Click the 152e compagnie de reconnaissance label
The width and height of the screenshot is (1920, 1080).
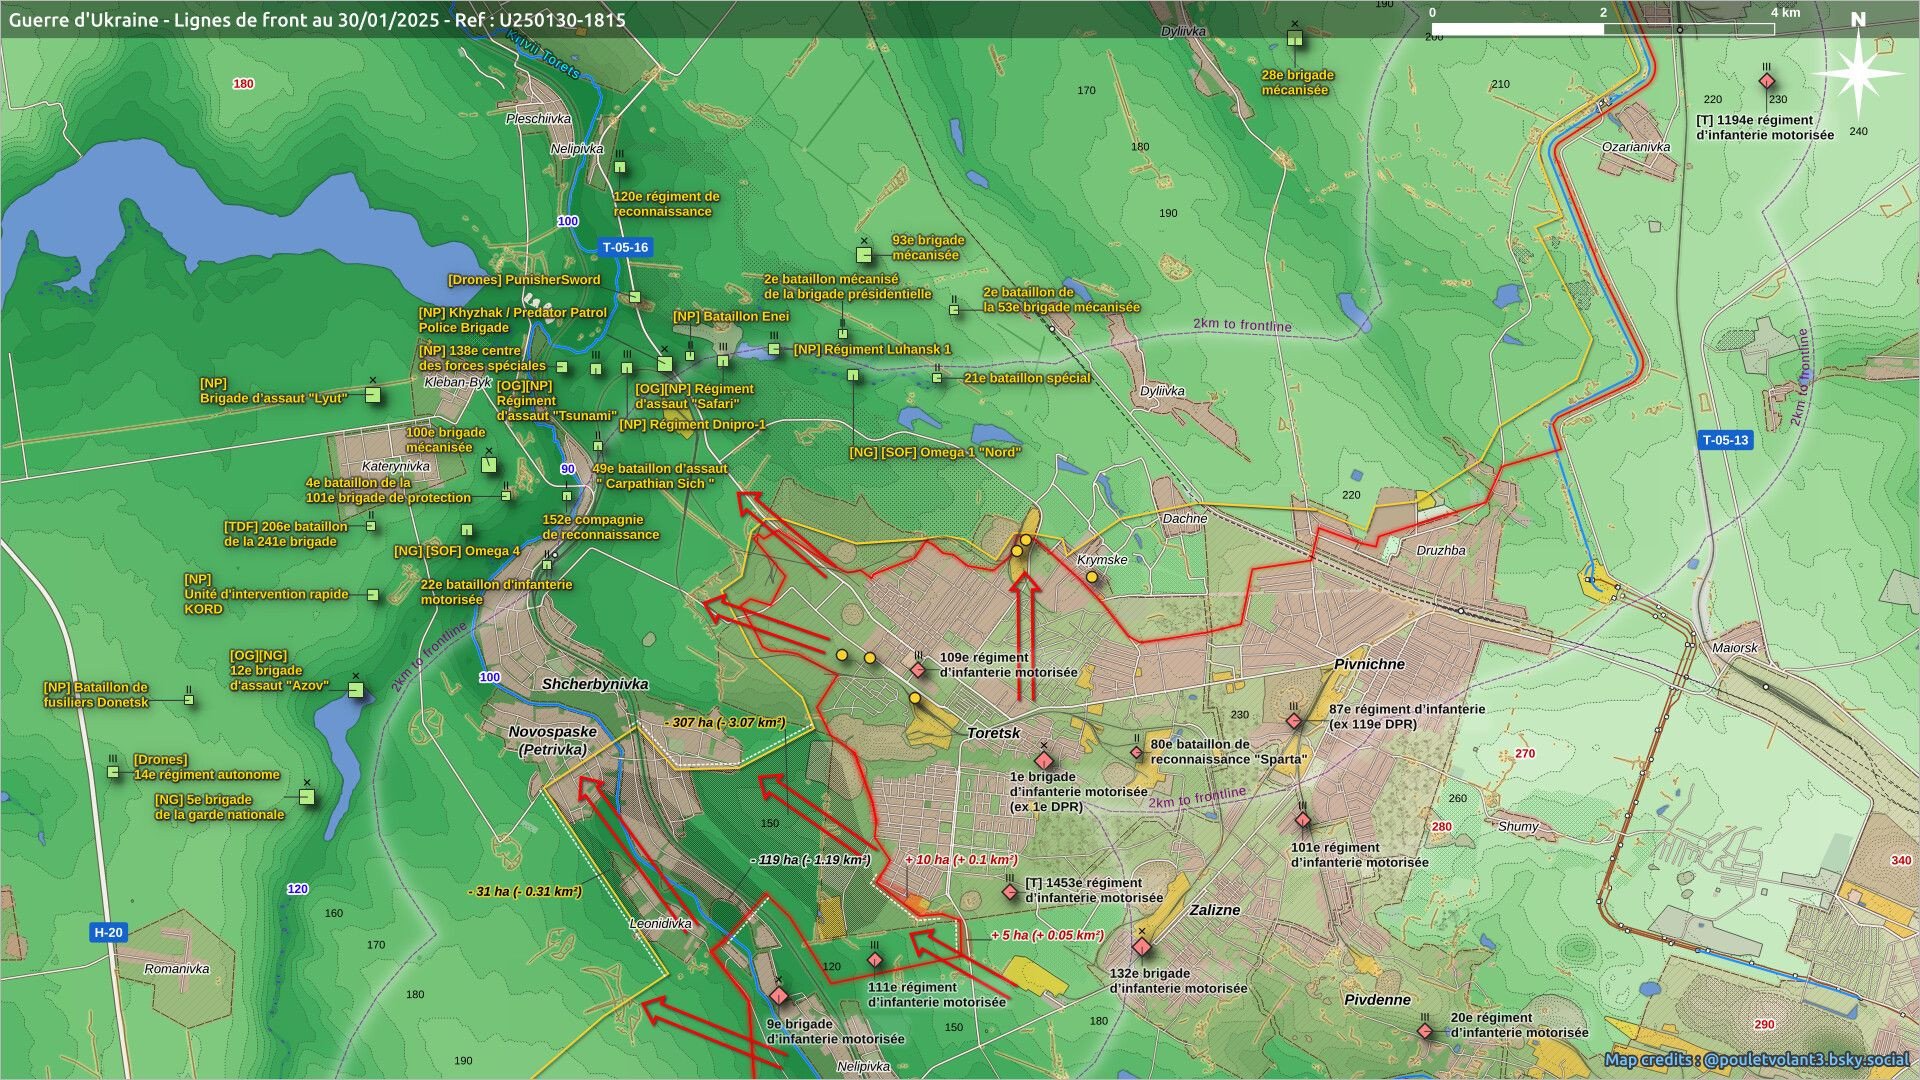[601, 526]
